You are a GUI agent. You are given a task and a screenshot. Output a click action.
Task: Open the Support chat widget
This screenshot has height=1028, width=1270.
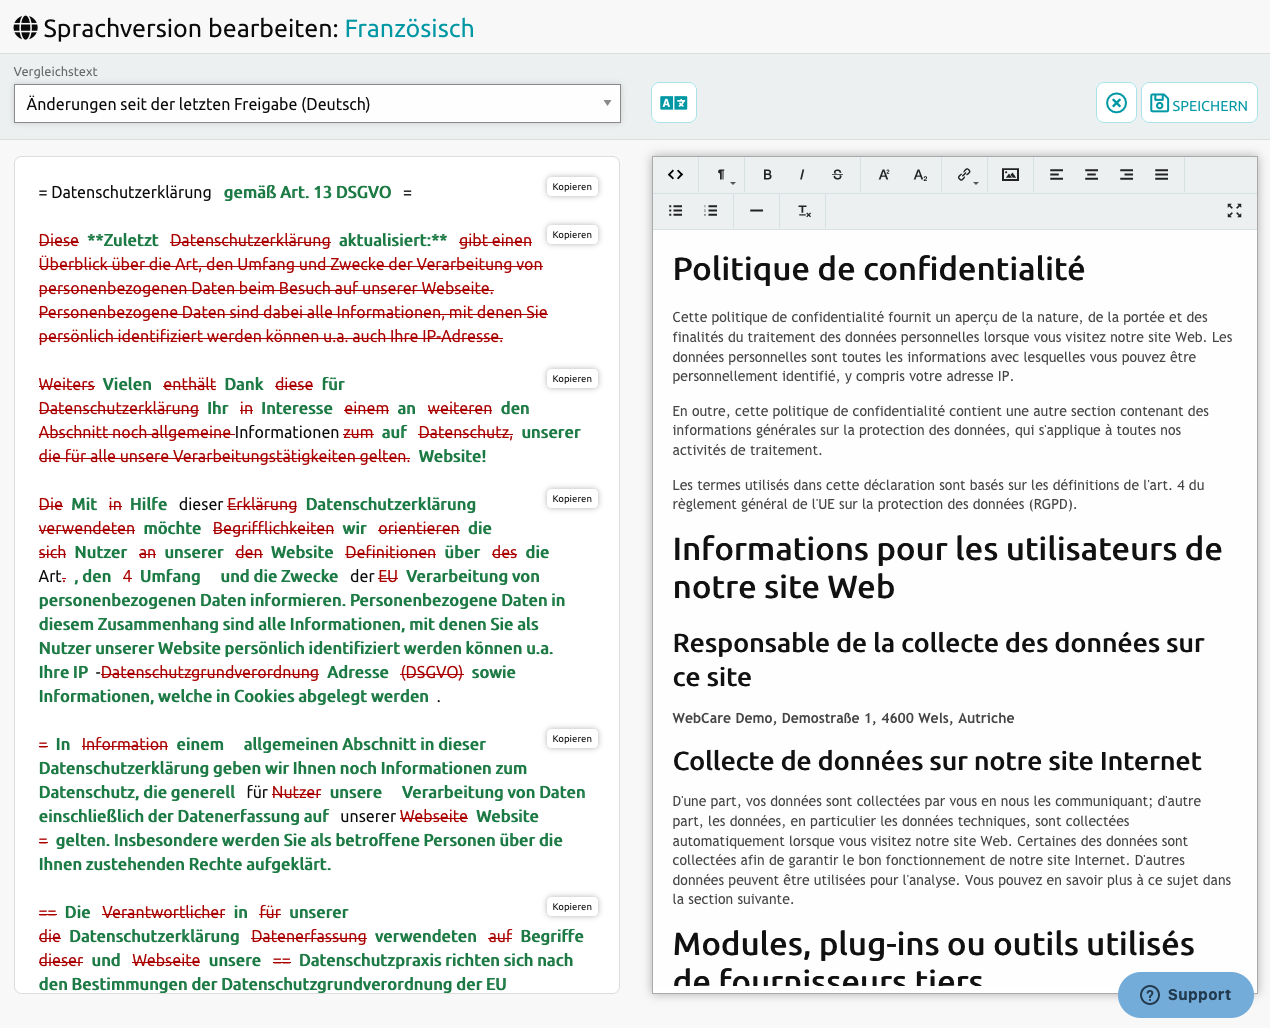(1185, 994)
